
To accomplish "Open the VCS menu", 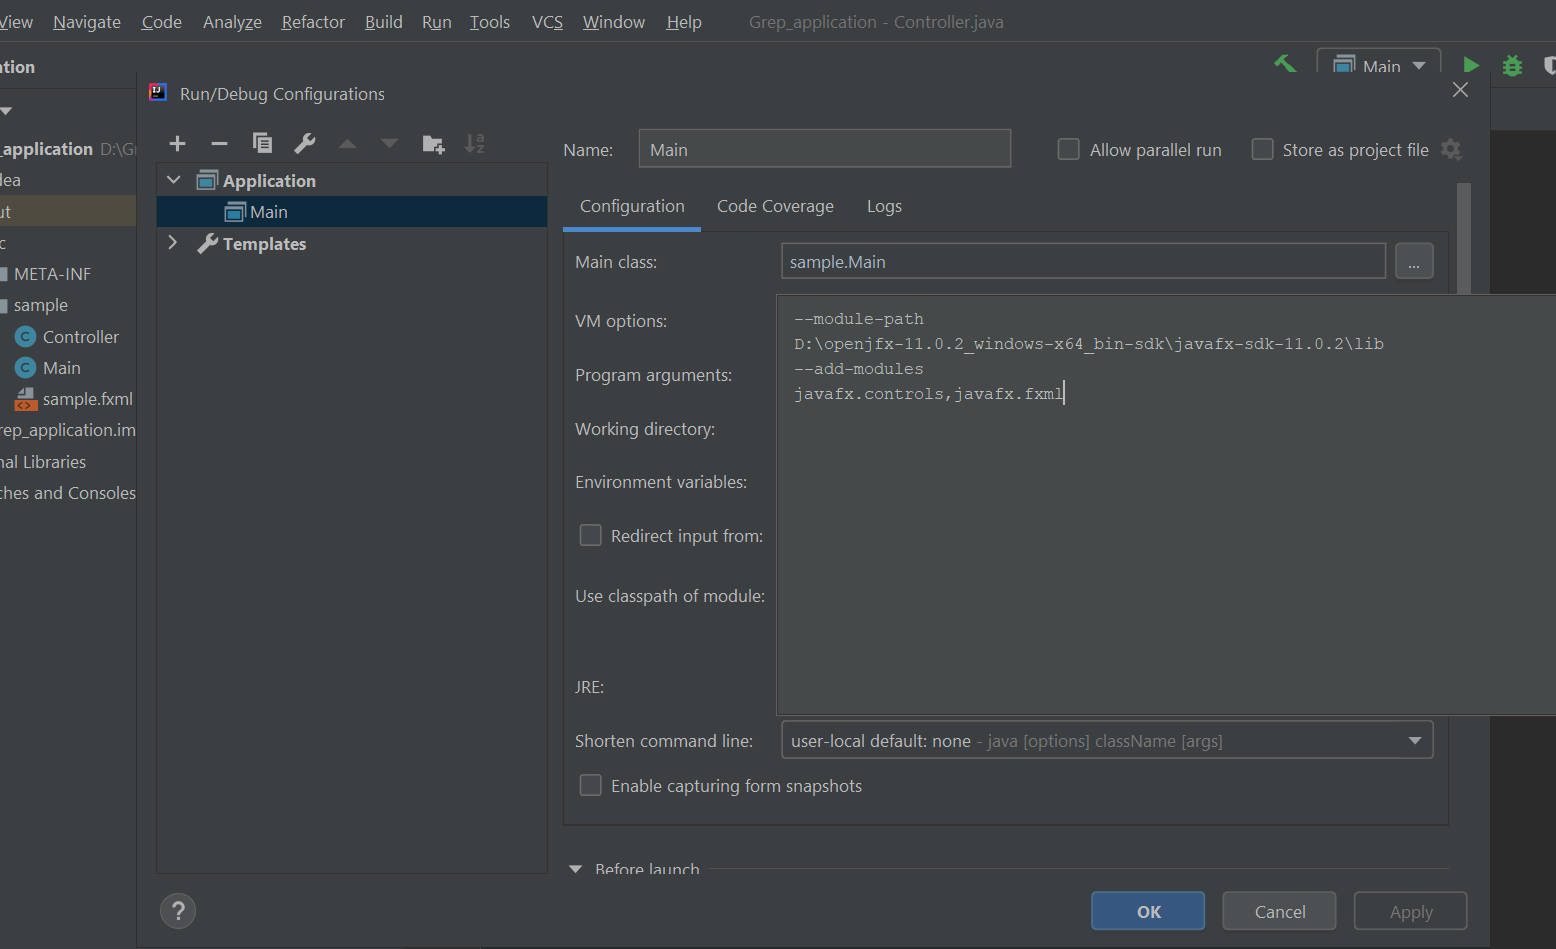I will [548, 22].
